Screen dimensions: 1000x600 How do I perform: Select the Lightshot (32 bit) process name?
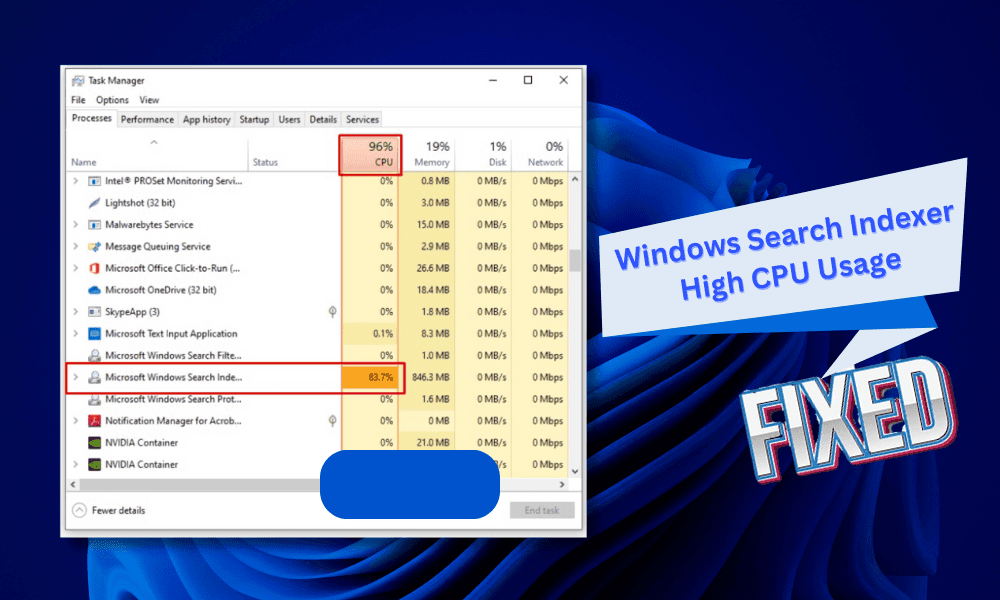pyautogui.click(x=140, y=203)
